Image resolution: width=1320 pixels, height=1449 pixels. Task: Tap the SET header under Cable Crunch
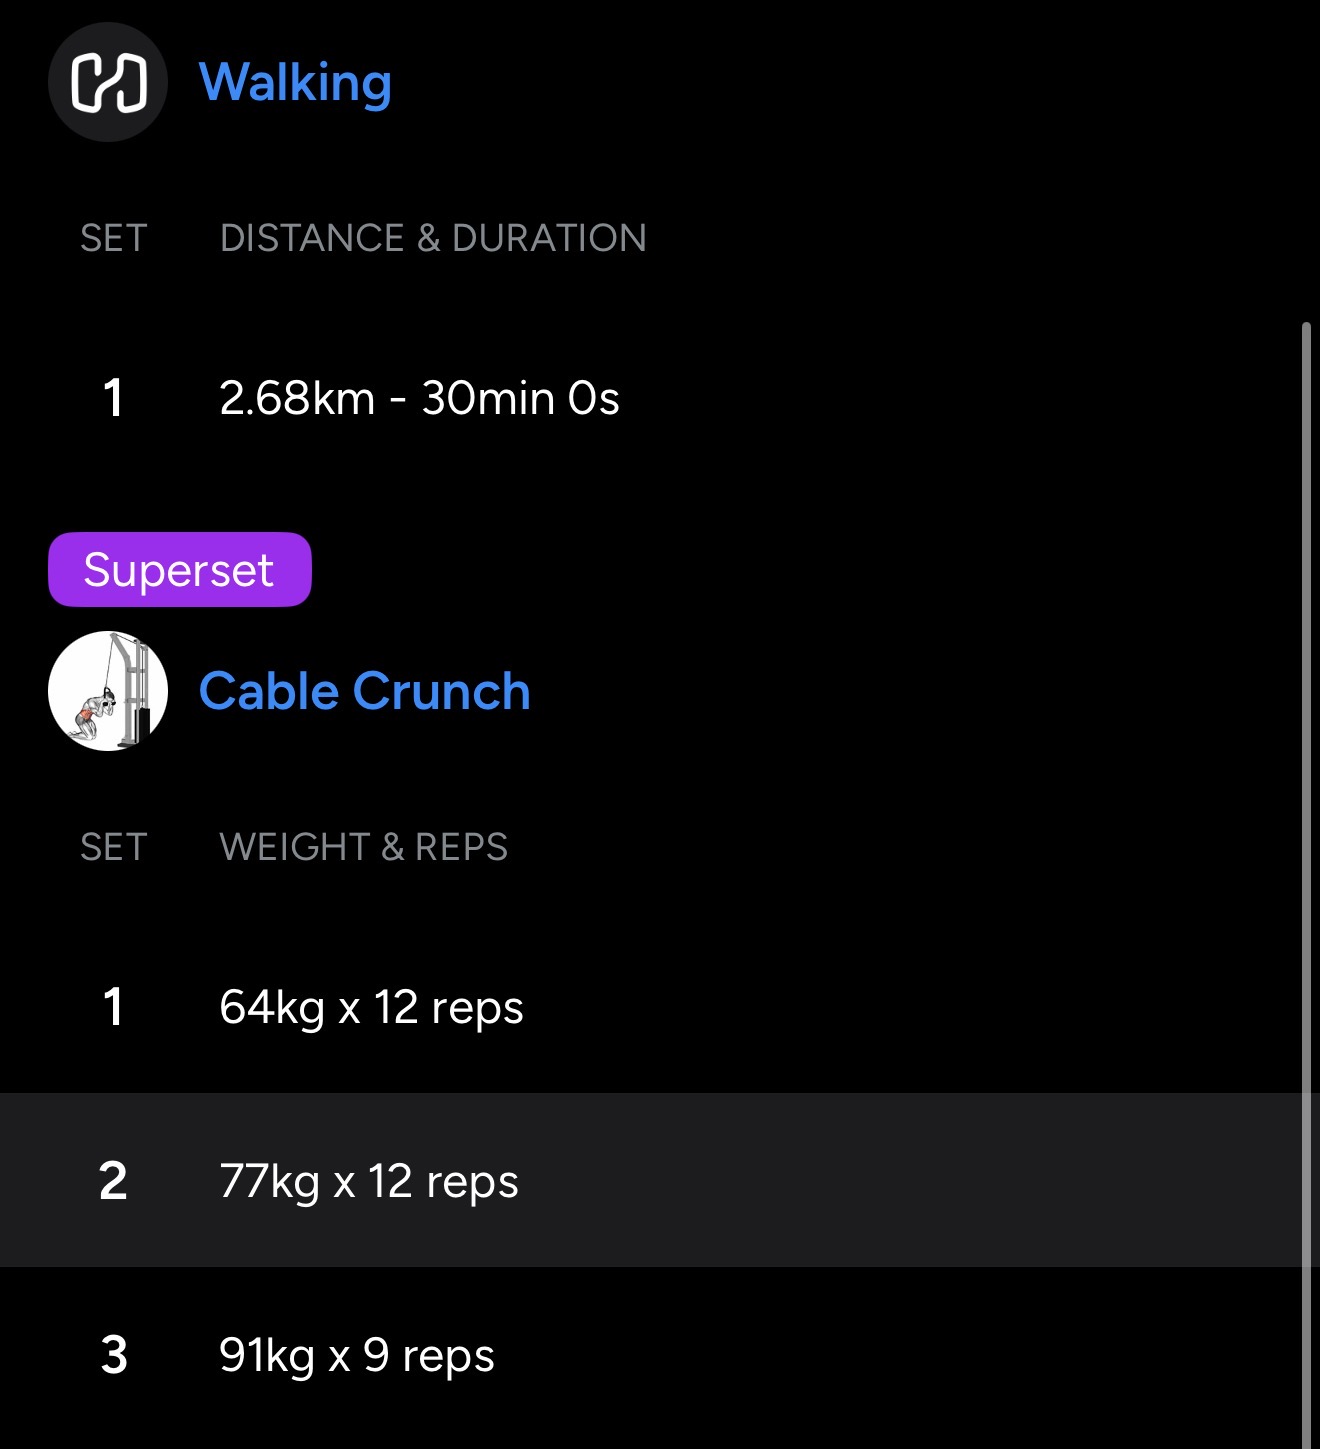114,847
